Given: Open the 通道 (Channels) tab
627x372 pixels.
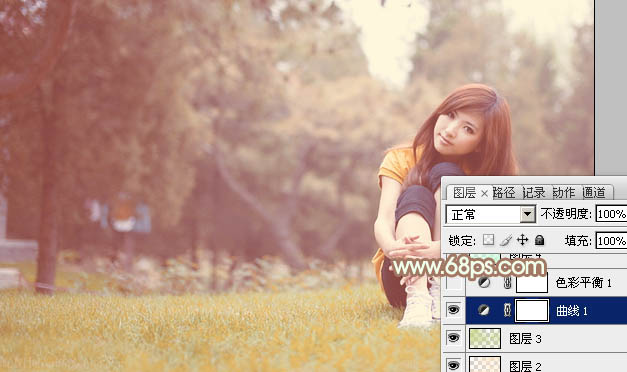Looking at the screenshot, I should (x=594, y=193).
